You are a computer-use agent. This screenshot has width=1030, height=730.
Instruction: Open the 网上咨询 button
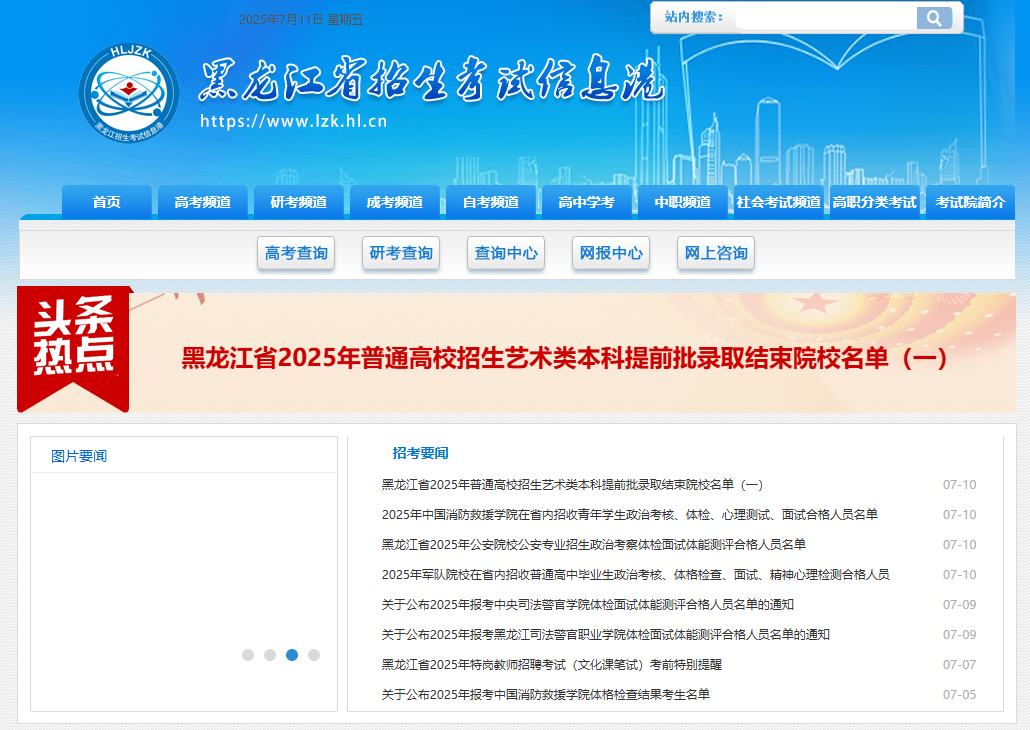click(716, 254)
